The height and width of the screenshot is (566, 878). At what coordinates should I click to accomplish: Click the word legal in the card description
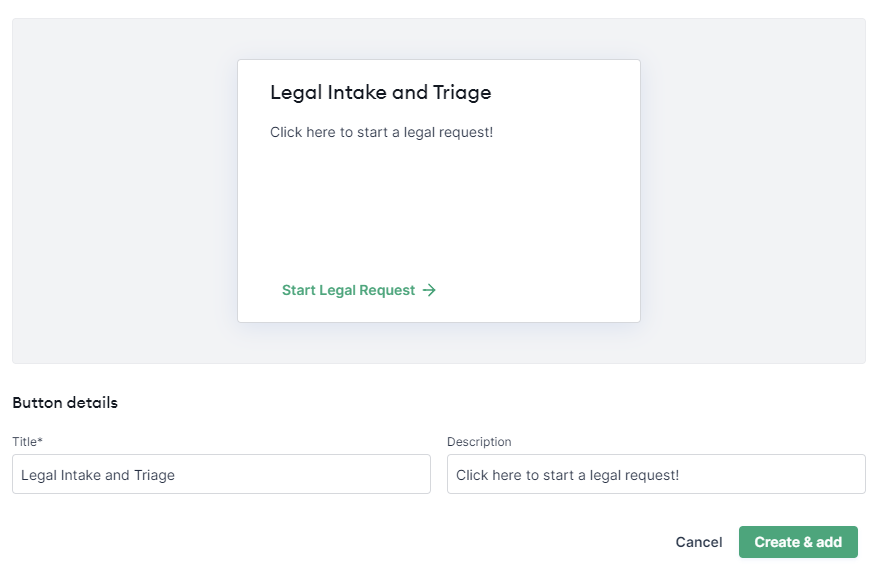418,133
